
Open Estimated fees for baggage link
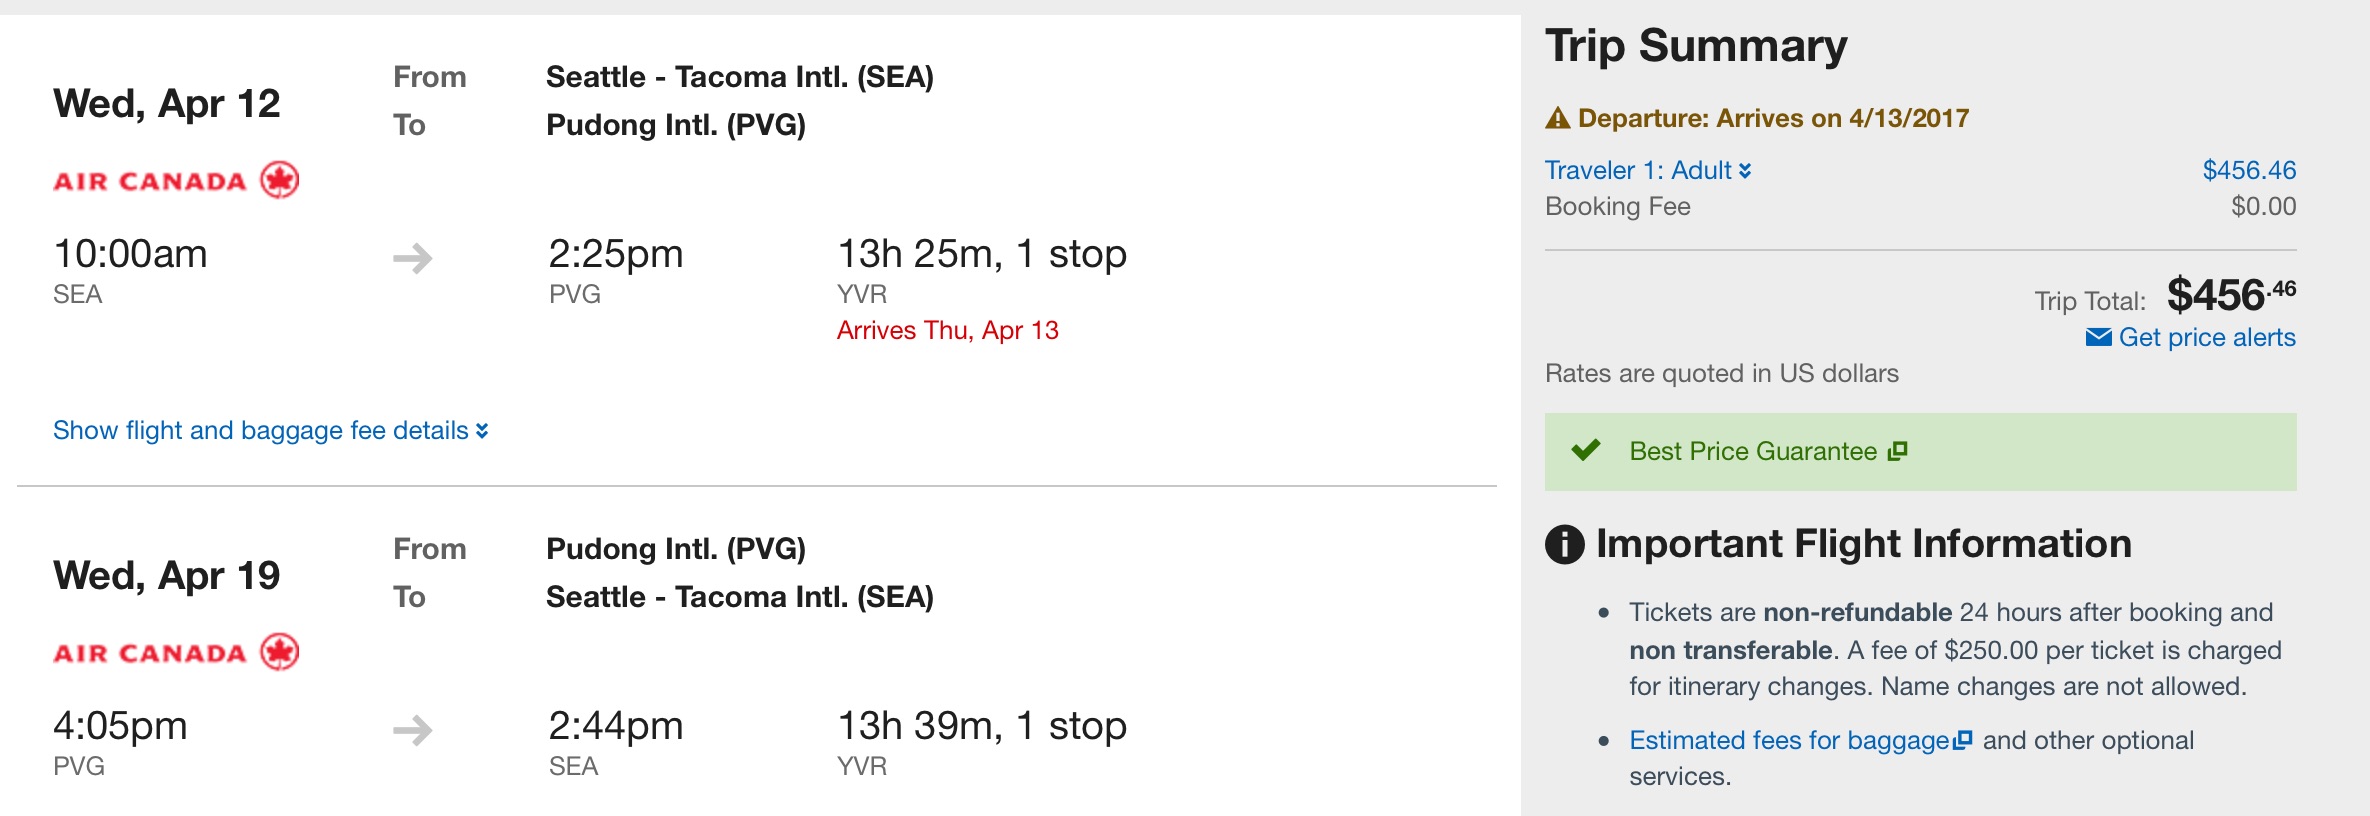[1789, 740]
